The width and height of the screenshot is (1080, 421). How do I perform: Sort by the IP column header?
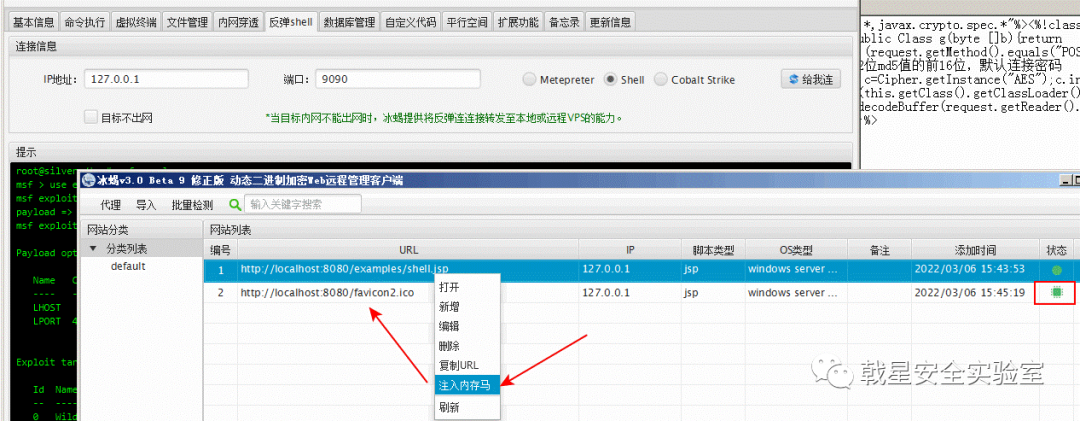click(630, 249)
